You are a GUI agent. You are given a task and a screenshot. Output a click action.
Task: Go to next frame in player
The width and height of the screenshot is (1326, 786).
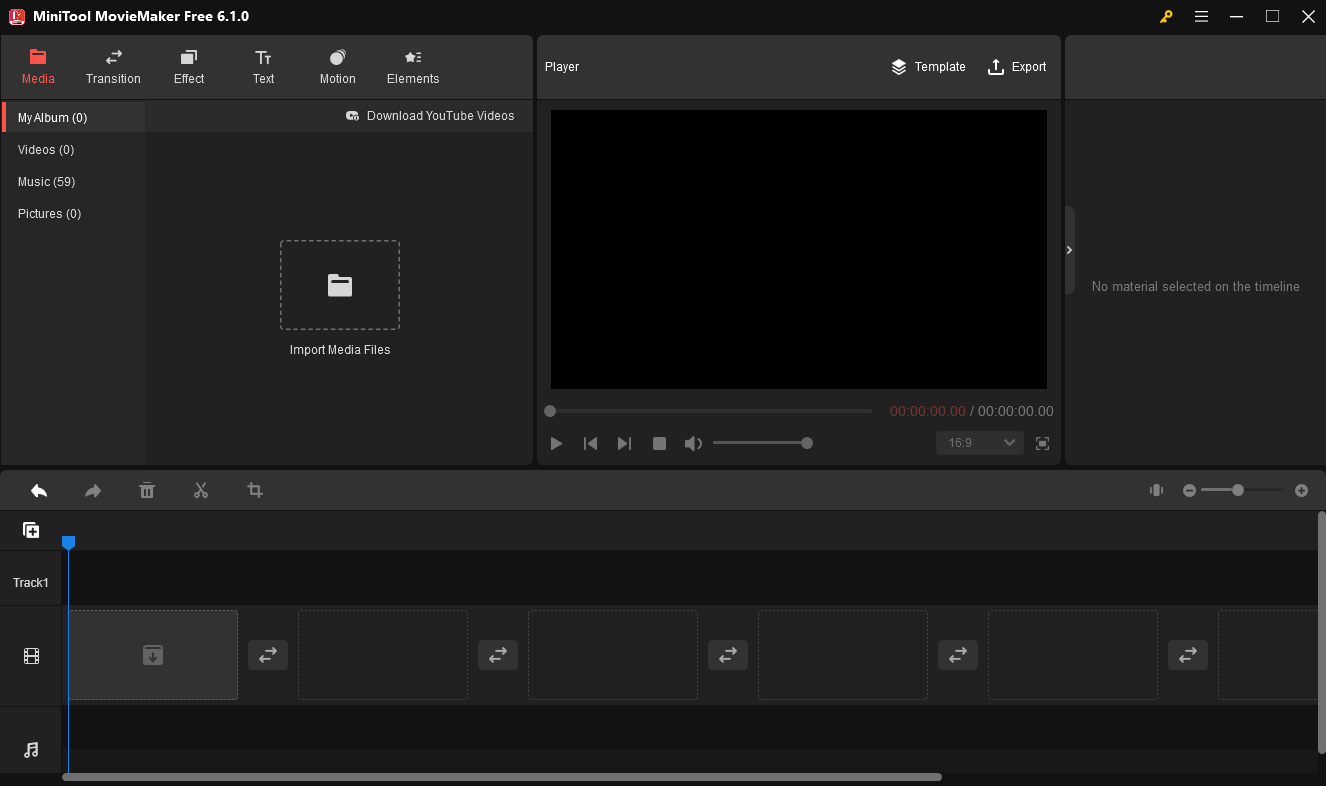[624, 443]
